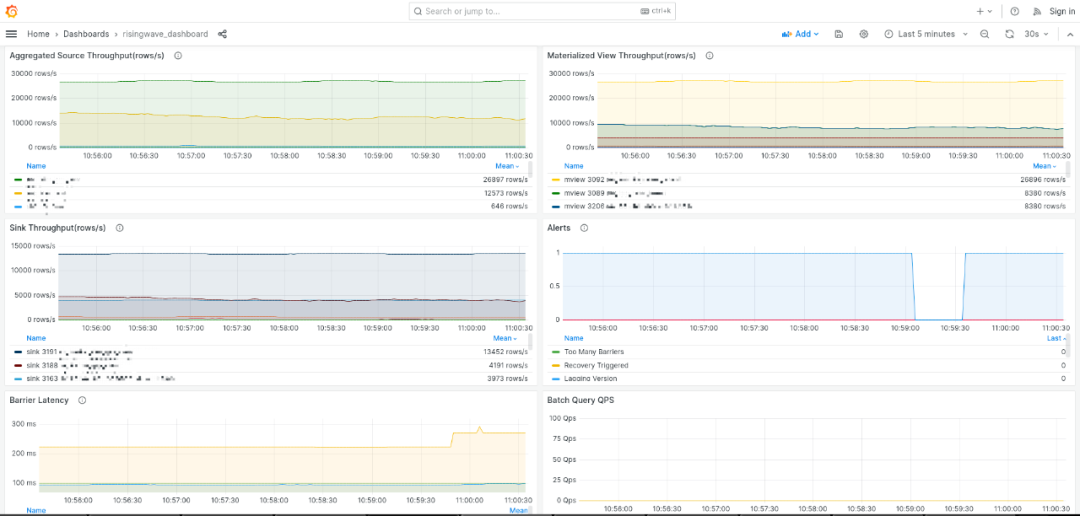Open the 30s refresh interval dropdown
Viewport: 1080px width, 516px height.
pyautogui.click(x=1036, y=34)
